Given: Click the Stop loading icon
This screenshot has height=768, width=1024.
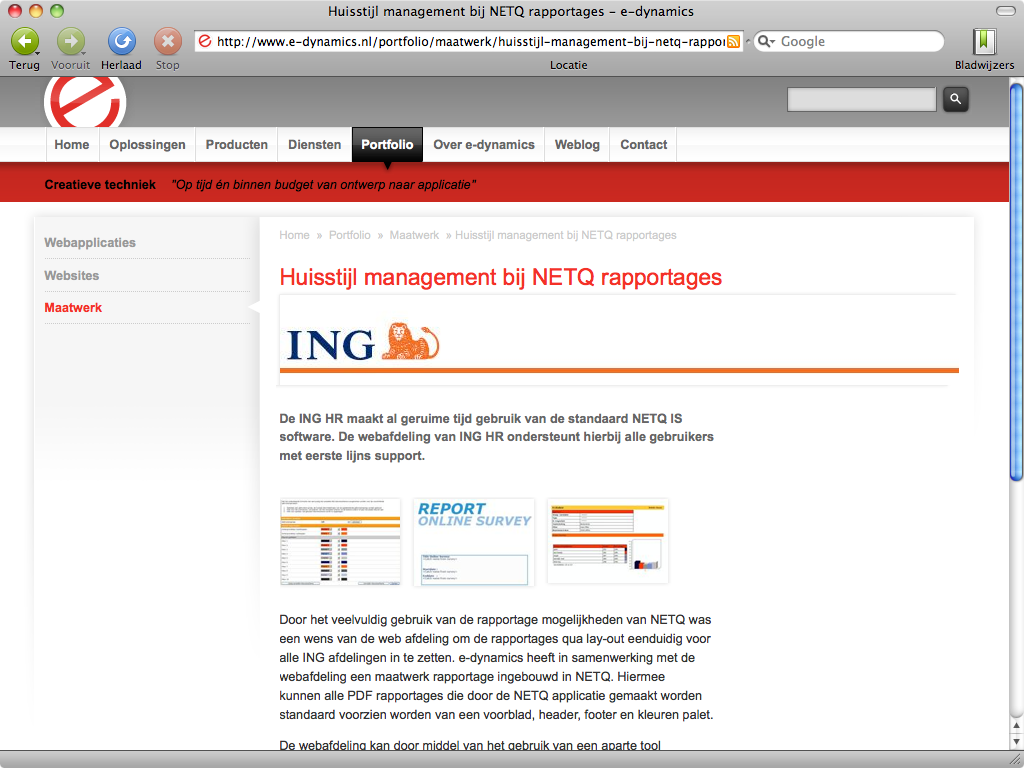Looking at the screenshot, I should point(168,42).
